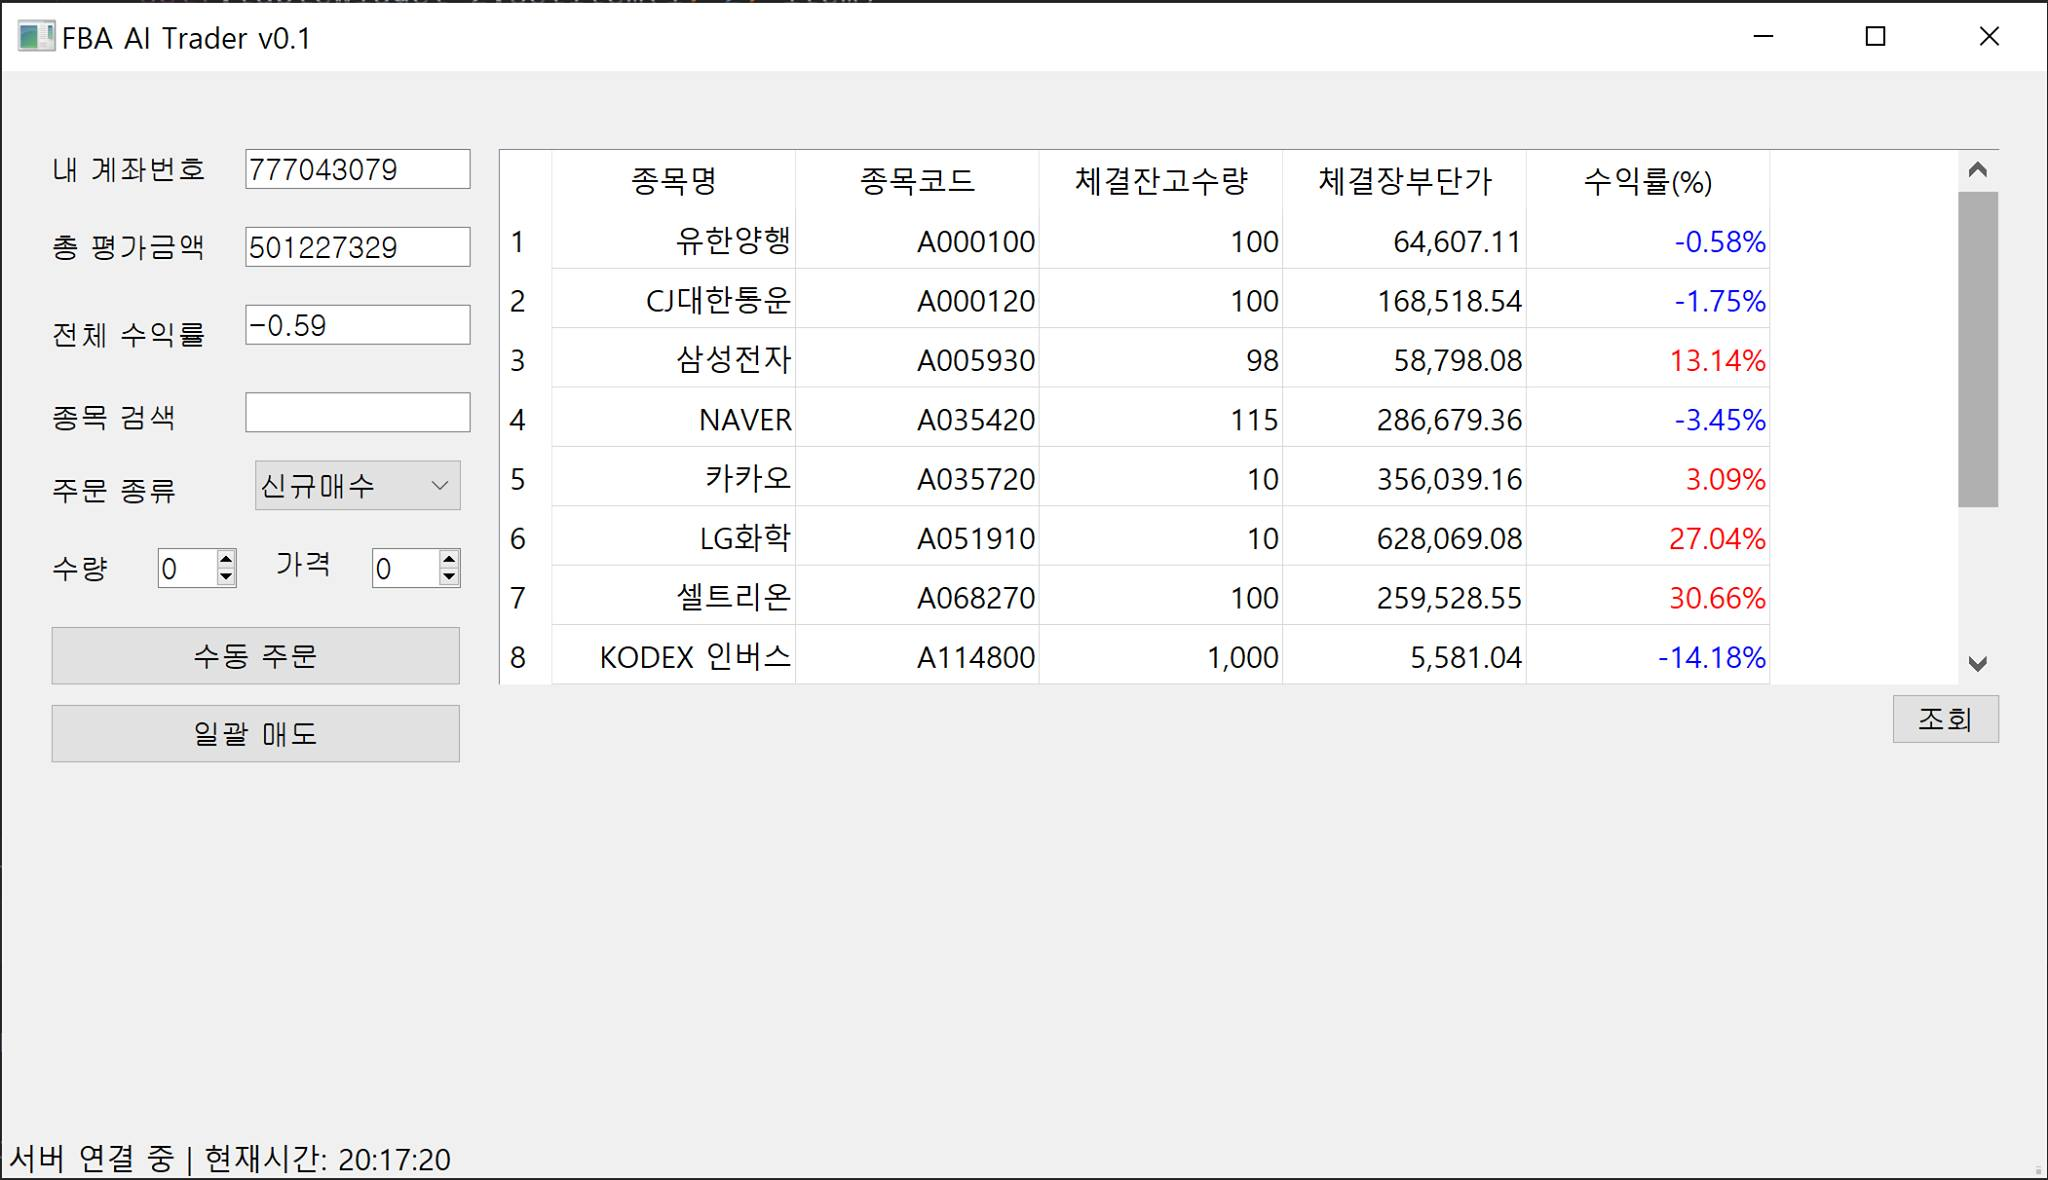Viewport: 2048px width, 1180px height.
Task: Click the 유한양행 stock name cell
Action: 674,241
